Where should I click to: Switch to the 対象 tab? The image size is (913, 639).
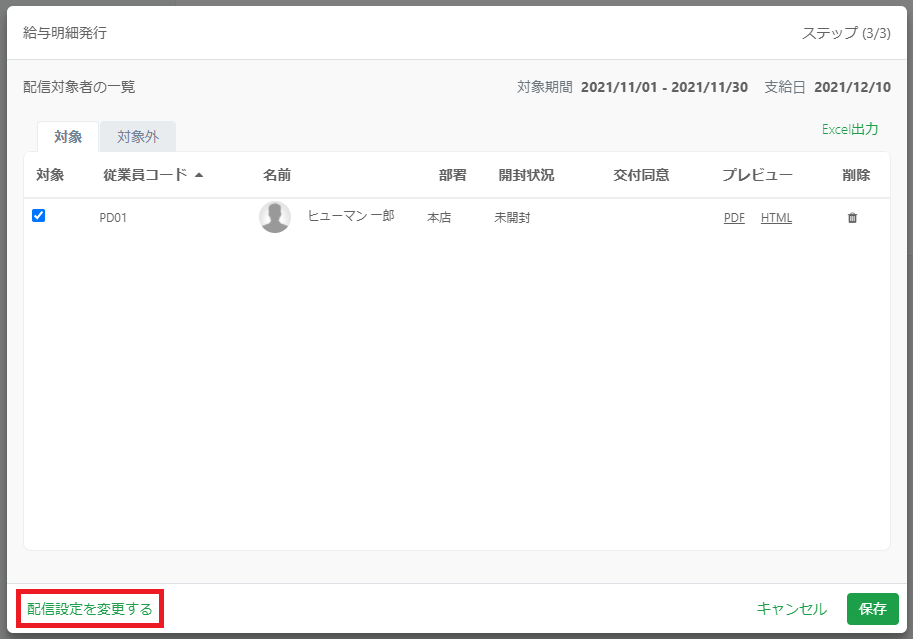(68, 137)
